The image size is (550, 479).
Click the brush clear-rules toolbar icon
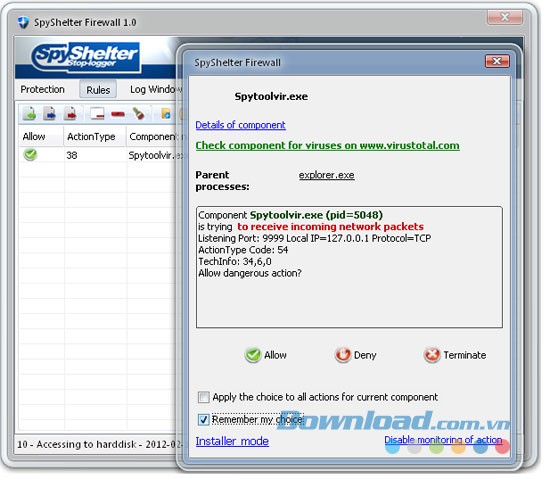[x=139, y=114]
